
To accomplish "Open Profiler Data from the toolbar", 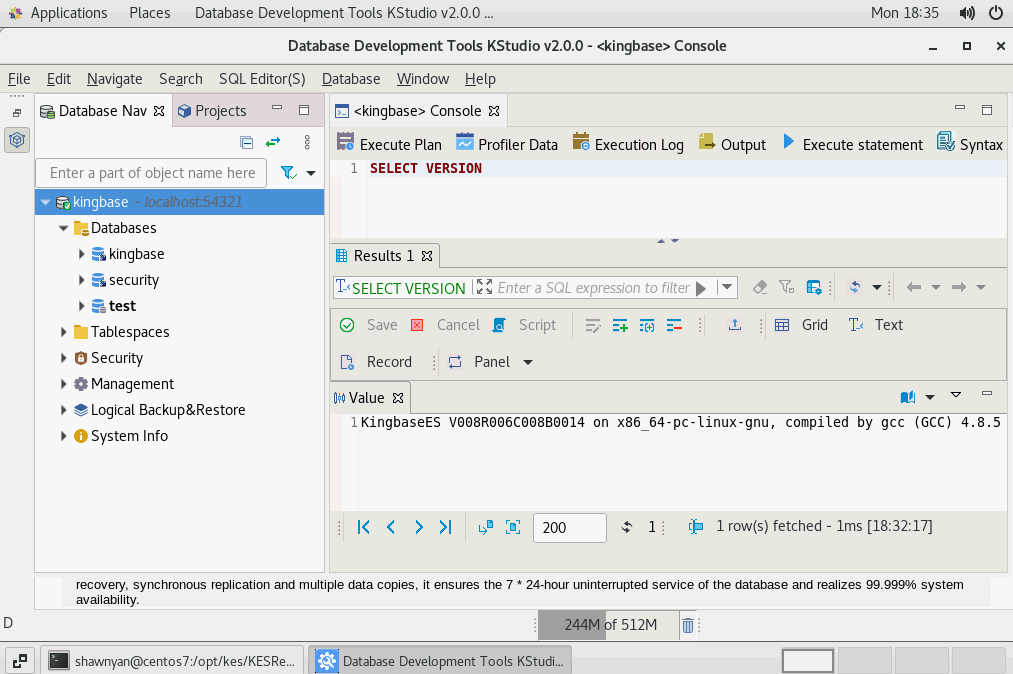I will point(506,144).
